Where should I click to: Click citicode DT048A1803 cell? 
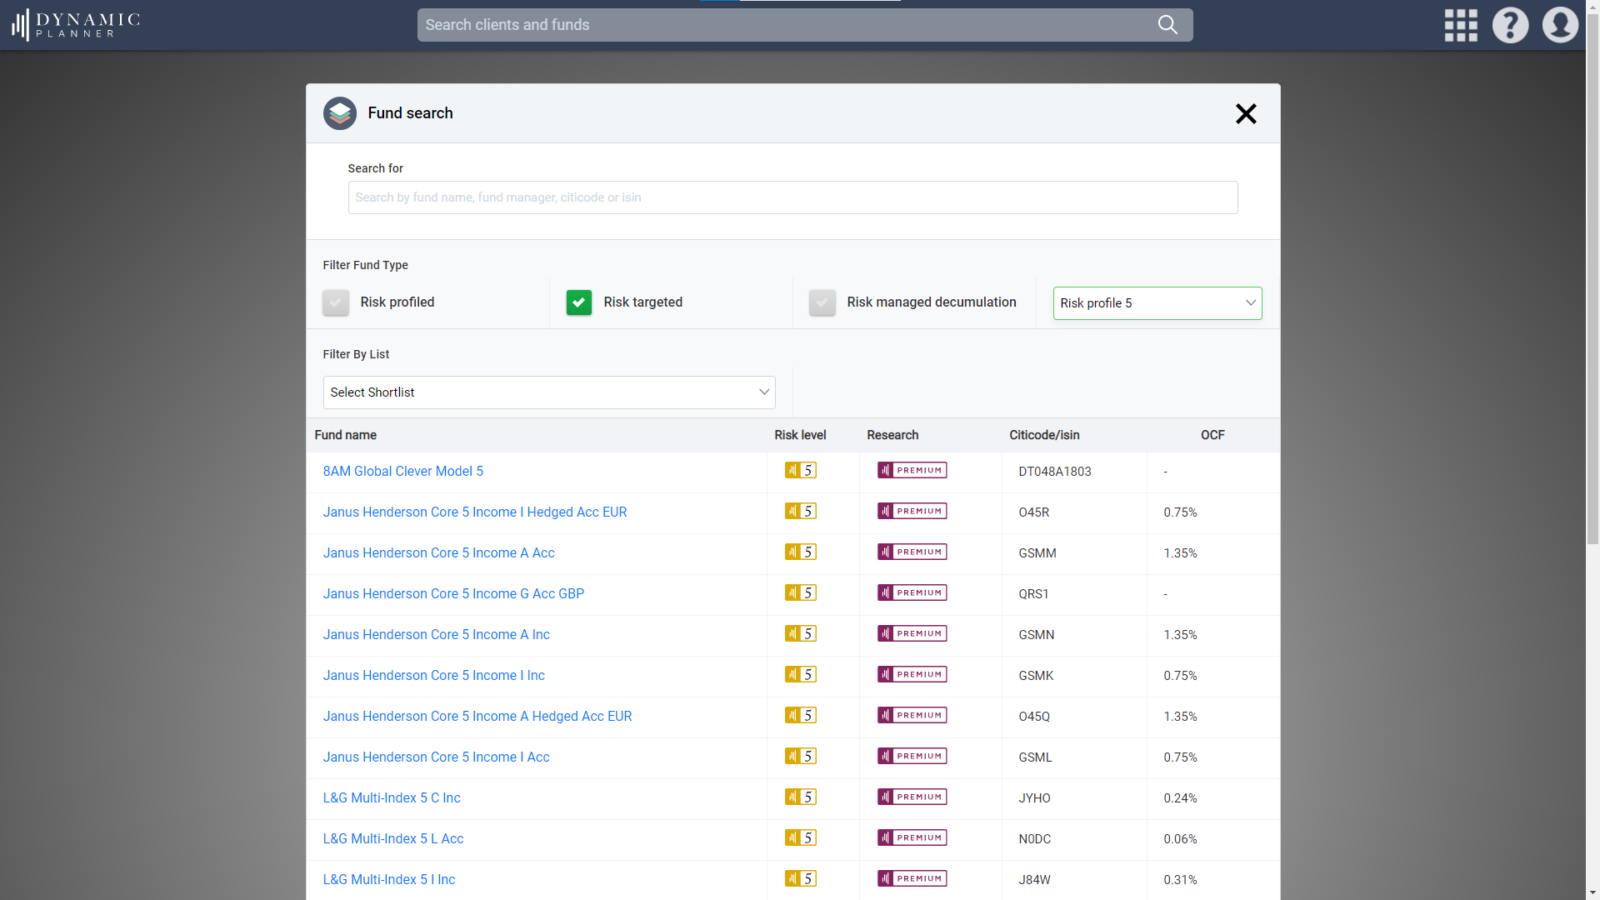coord(1055,471)
